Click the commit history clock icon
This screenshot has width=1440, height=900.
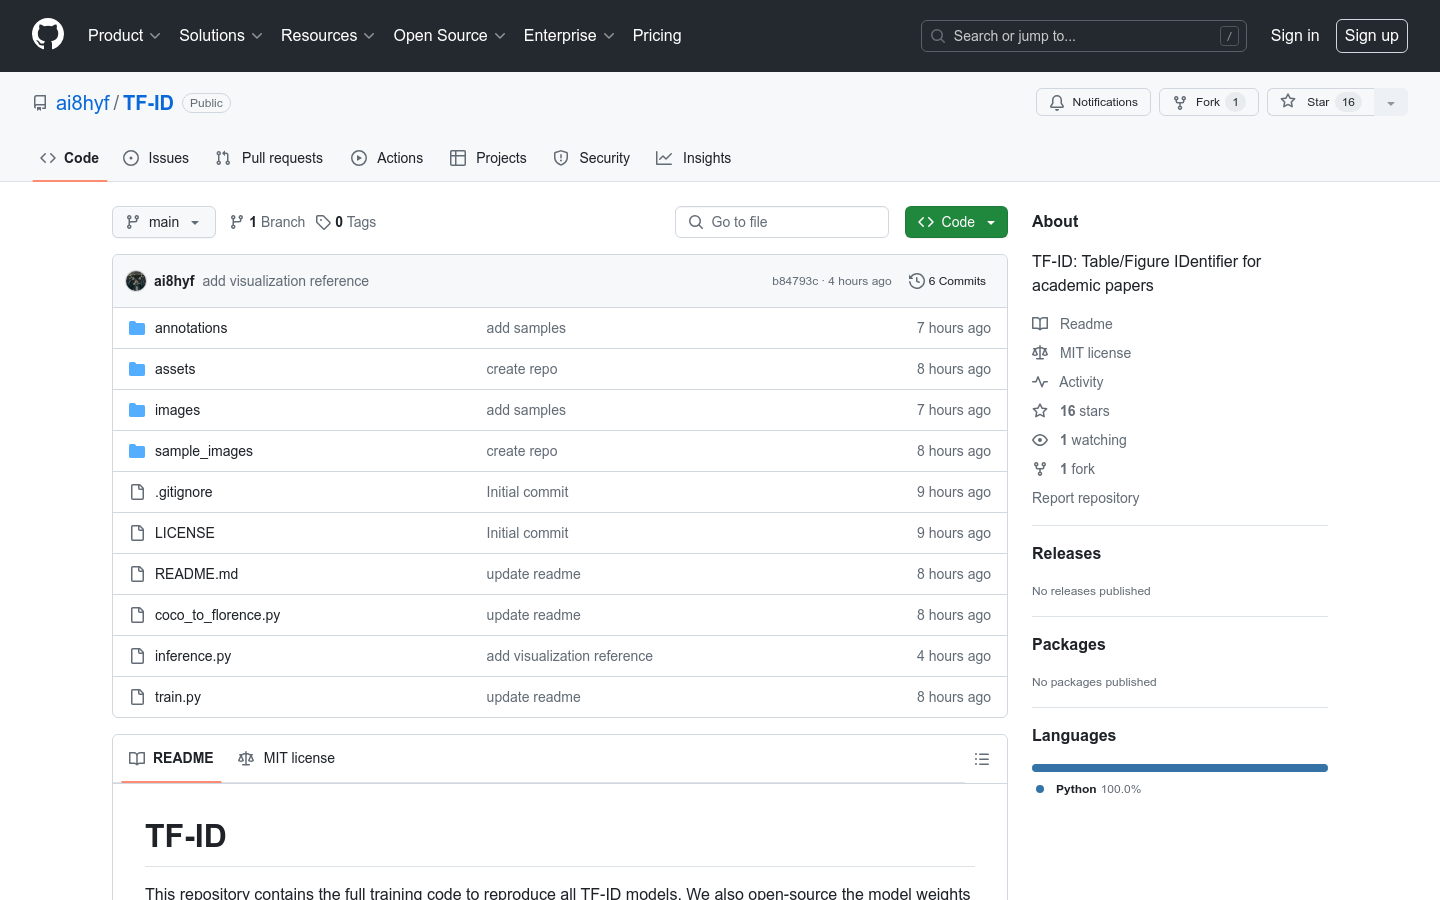[x=916, y=281]
